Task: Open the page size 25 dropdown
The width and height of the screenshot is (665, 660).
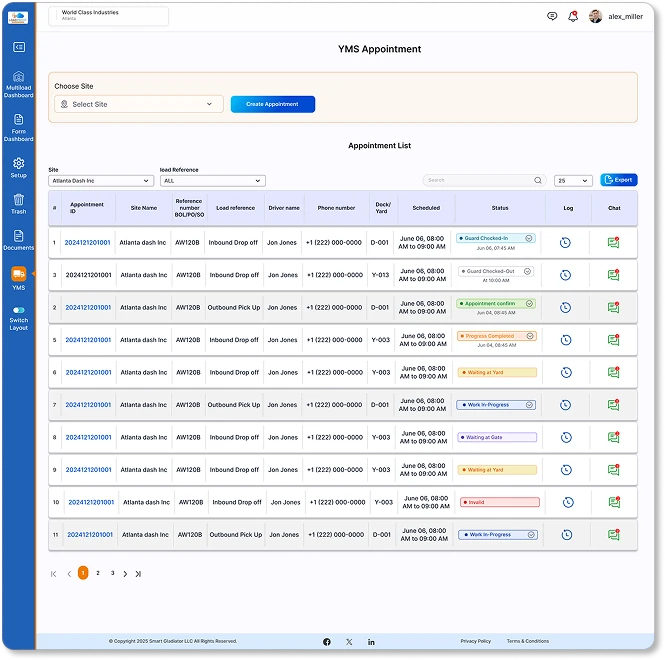Action: pos(573,181)
